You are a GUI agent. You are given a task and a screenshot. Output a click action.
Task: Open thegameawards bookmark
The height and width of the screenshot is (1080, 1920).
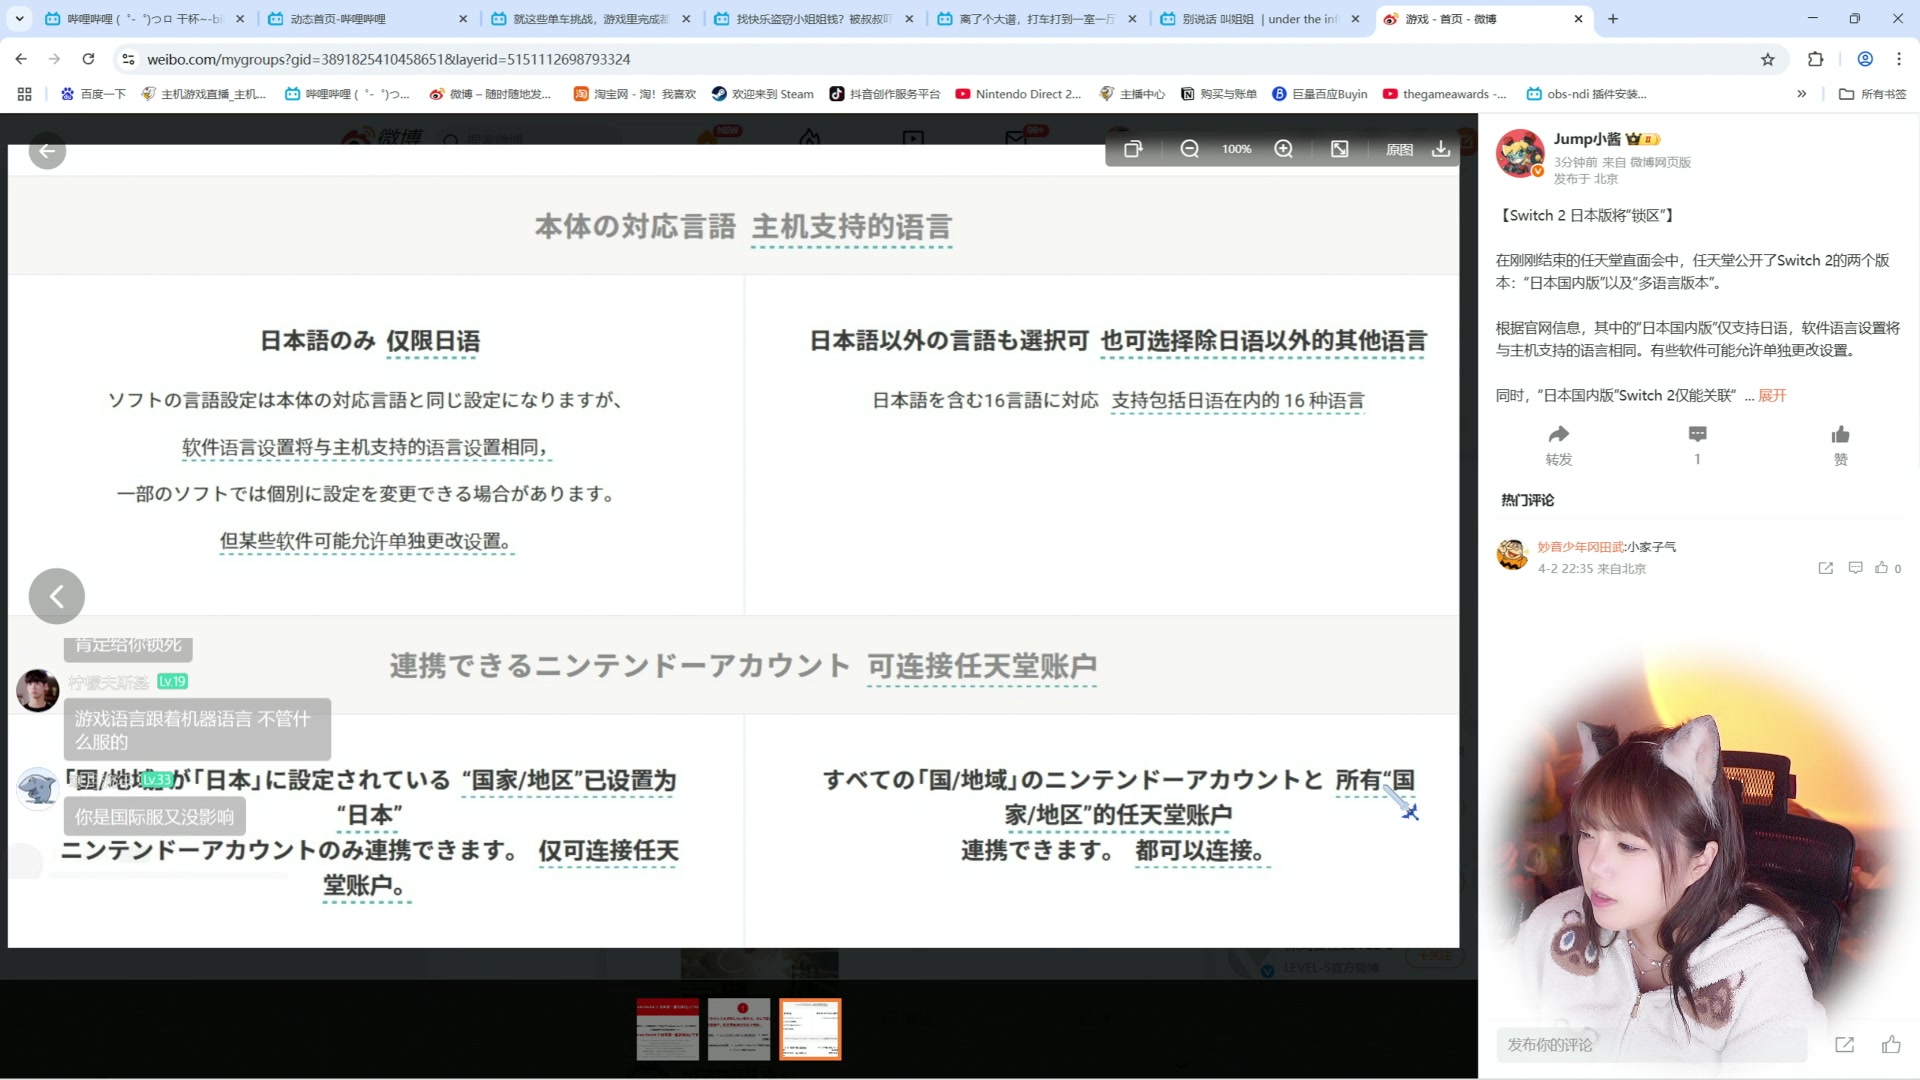click(x=1444, y=94)
